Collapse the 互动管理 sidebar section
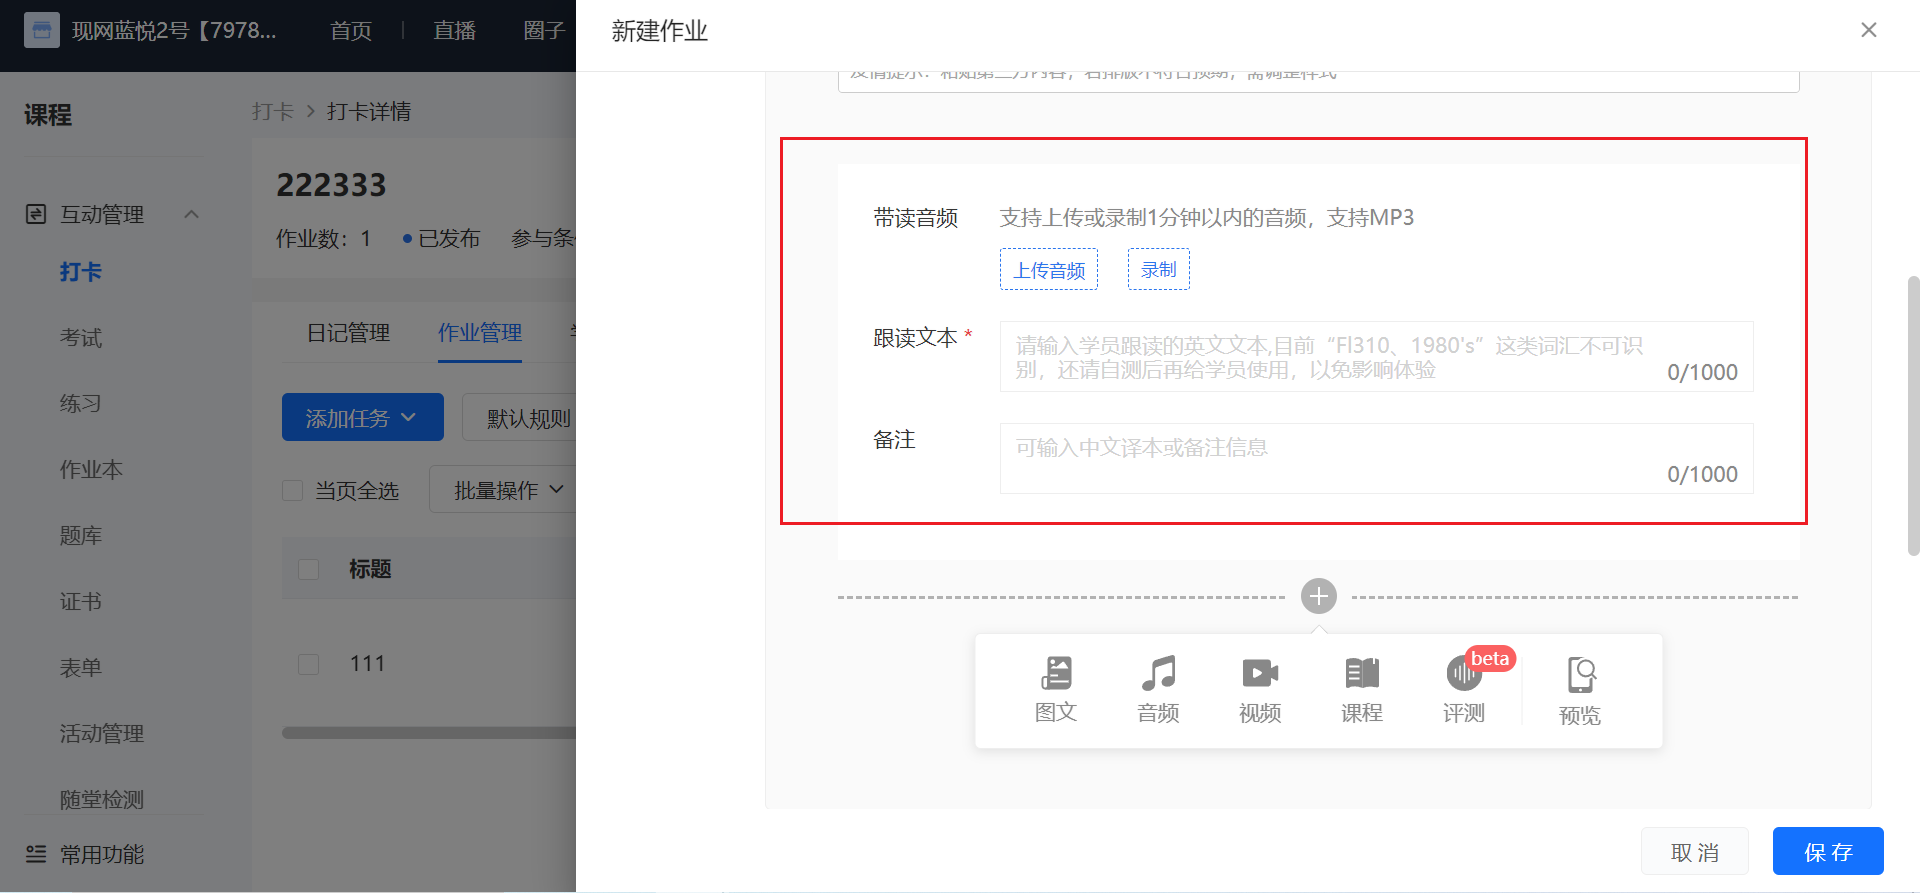 tap(191, 214)
